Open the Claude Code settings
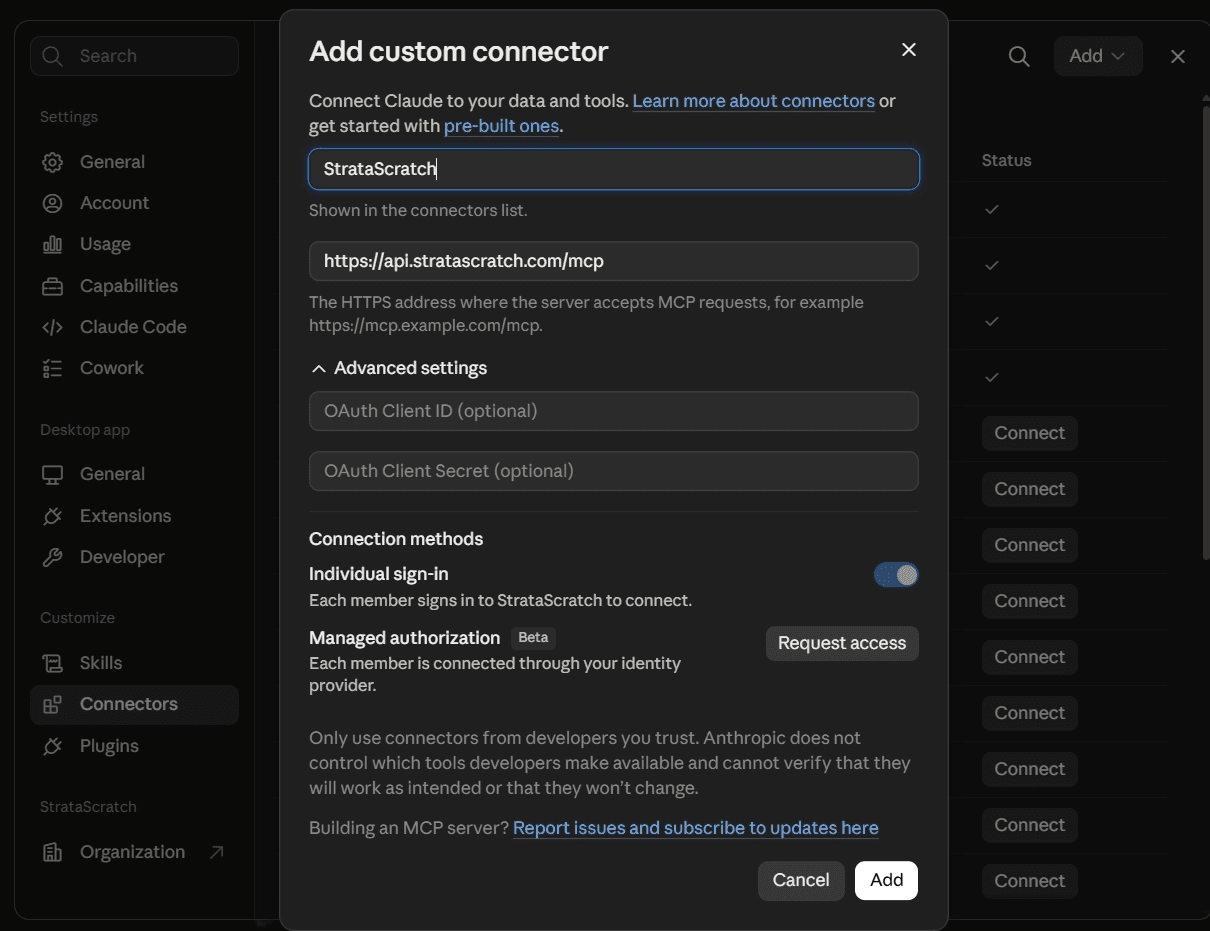Screen dimensions: 1210x931 tap(135, 327)
